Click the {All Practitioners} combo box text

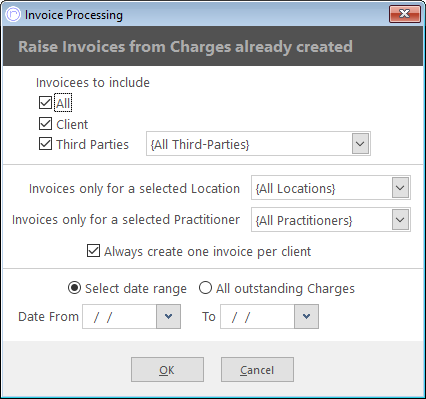(x=304, y=221)
